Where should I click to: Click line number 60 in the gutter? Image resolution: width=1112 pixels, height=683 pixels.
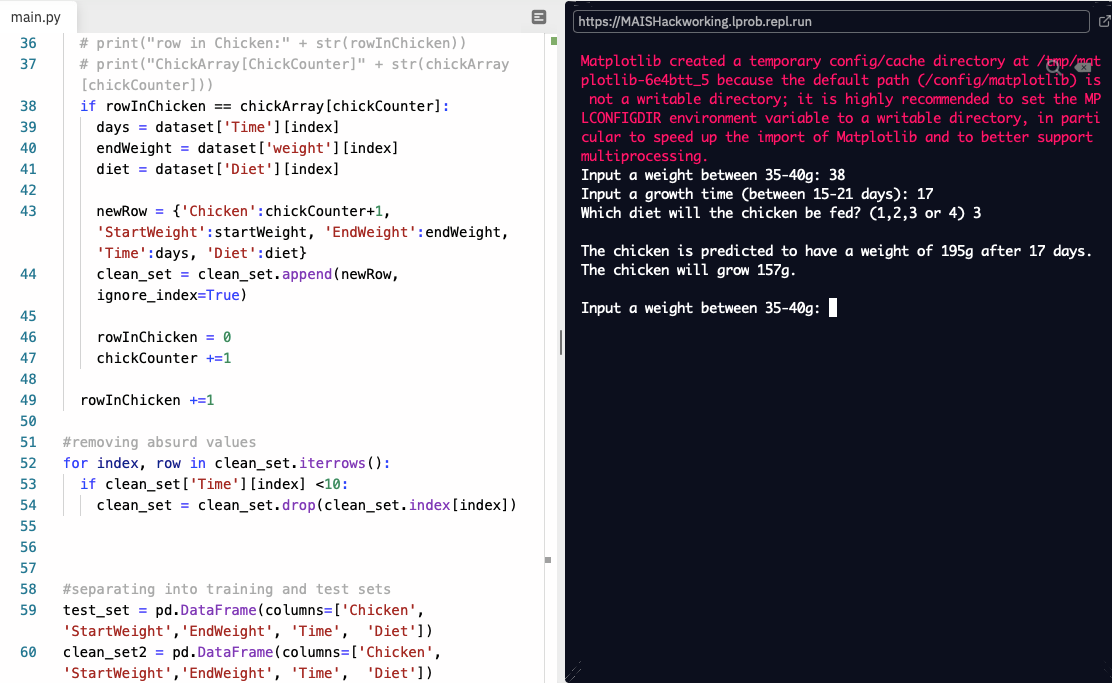coord(28,652)
